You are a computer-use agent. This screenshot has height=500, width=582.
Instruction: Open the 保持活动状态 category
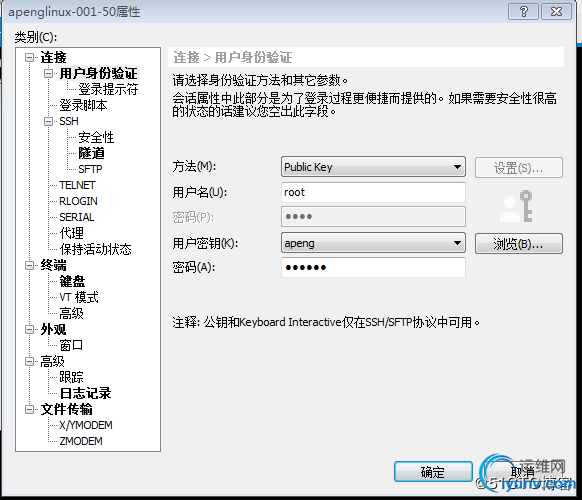coord(95,249)
